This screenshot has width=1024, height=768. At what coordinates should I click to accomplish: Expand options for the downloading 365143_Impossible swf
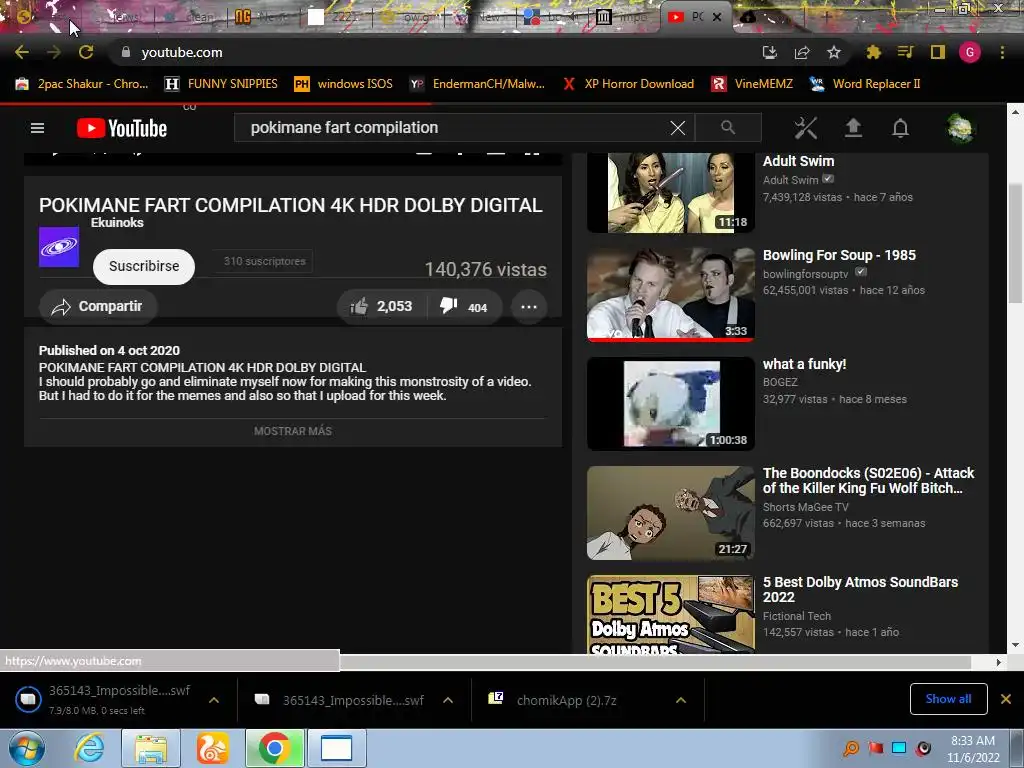[x=214, y=700]
